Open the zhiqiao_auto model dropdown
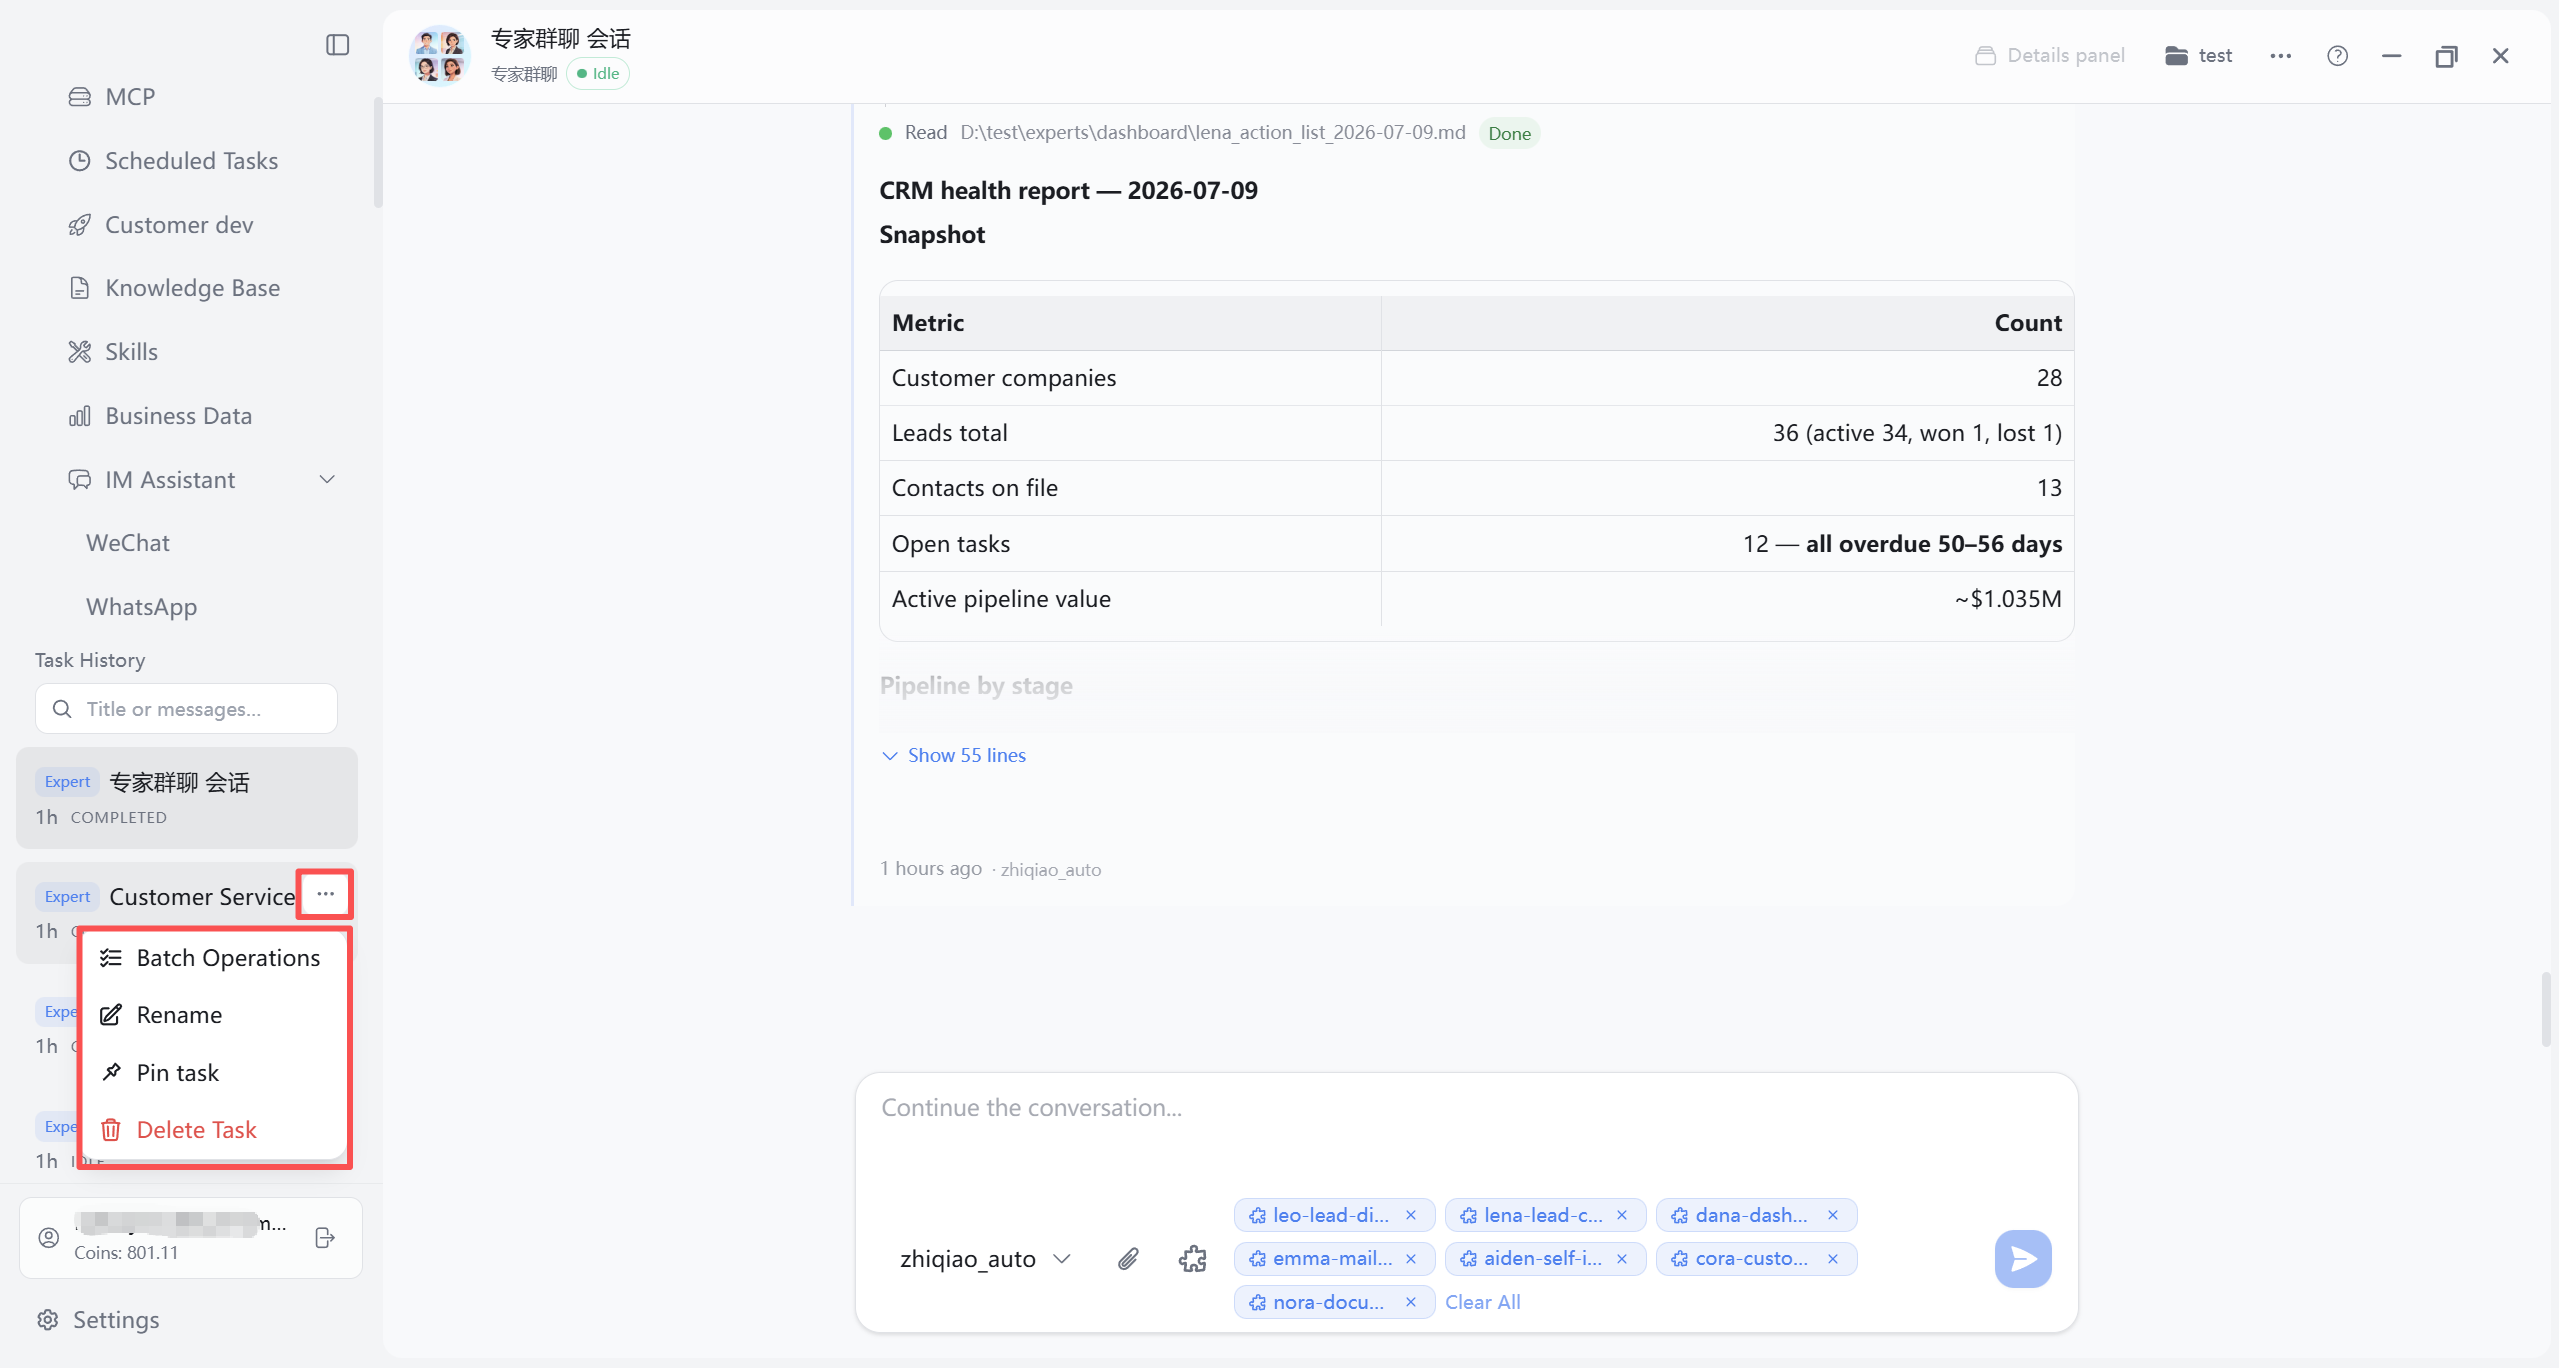 pyautogui.click(x=985, y=1259)
